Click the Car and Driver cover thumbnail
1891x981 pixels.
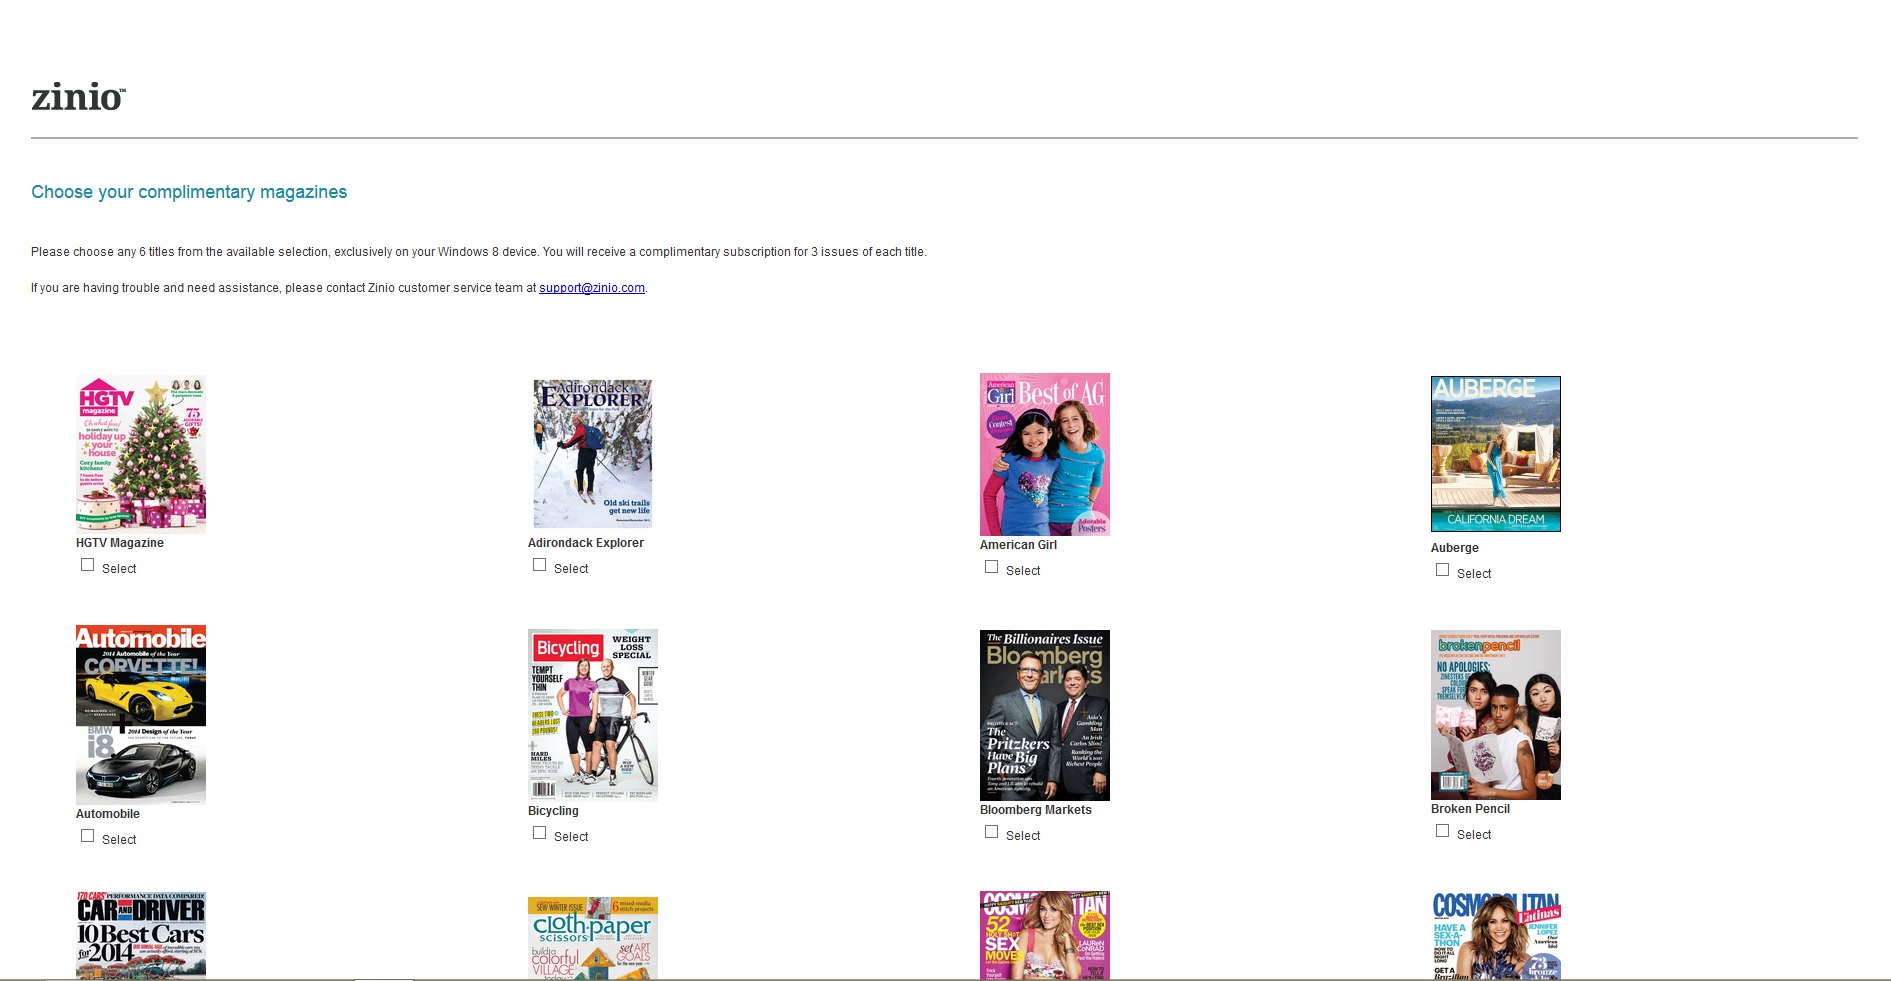(141, 935)
